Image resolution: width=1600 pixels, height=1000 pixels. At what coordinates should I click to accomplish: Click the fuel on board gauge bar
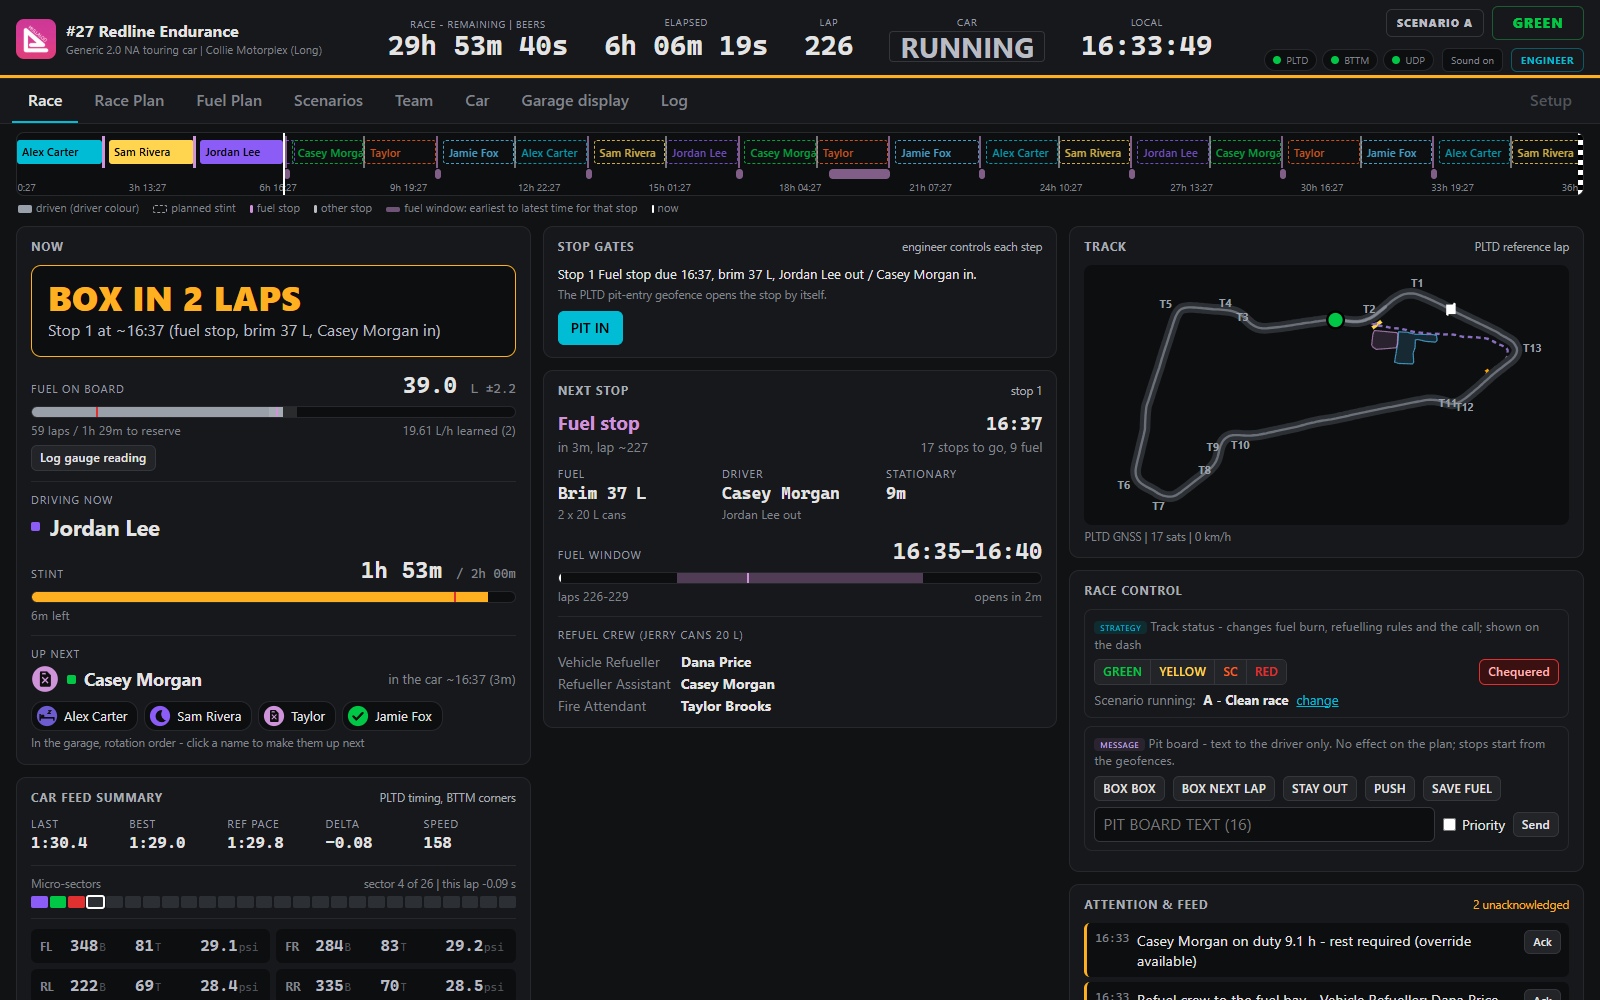(273, 412)
